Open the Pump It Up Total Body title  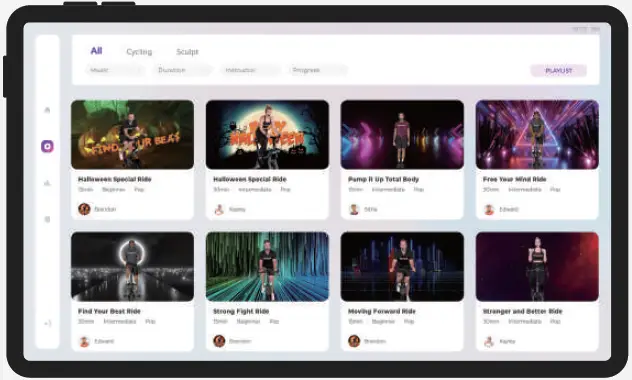click(383, 179)
